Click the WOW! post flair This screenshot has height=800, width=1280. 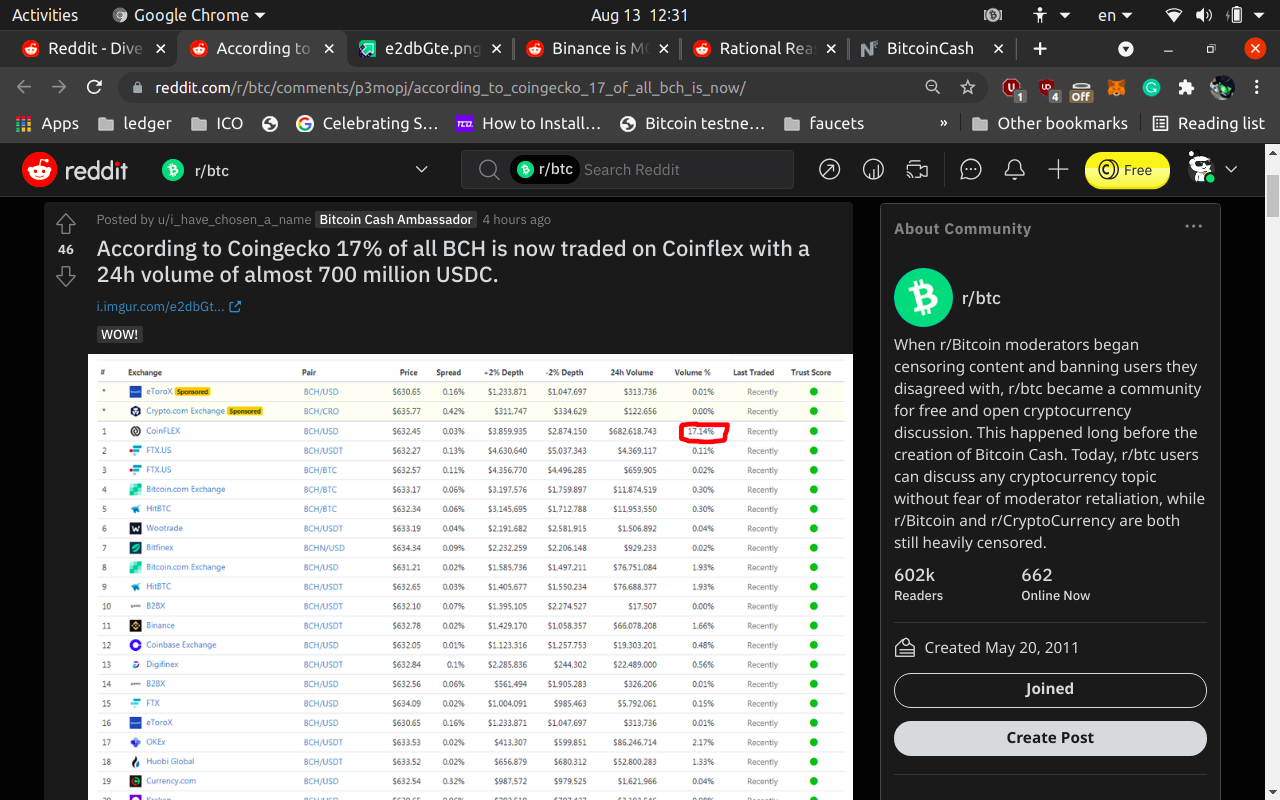(120, 334)
